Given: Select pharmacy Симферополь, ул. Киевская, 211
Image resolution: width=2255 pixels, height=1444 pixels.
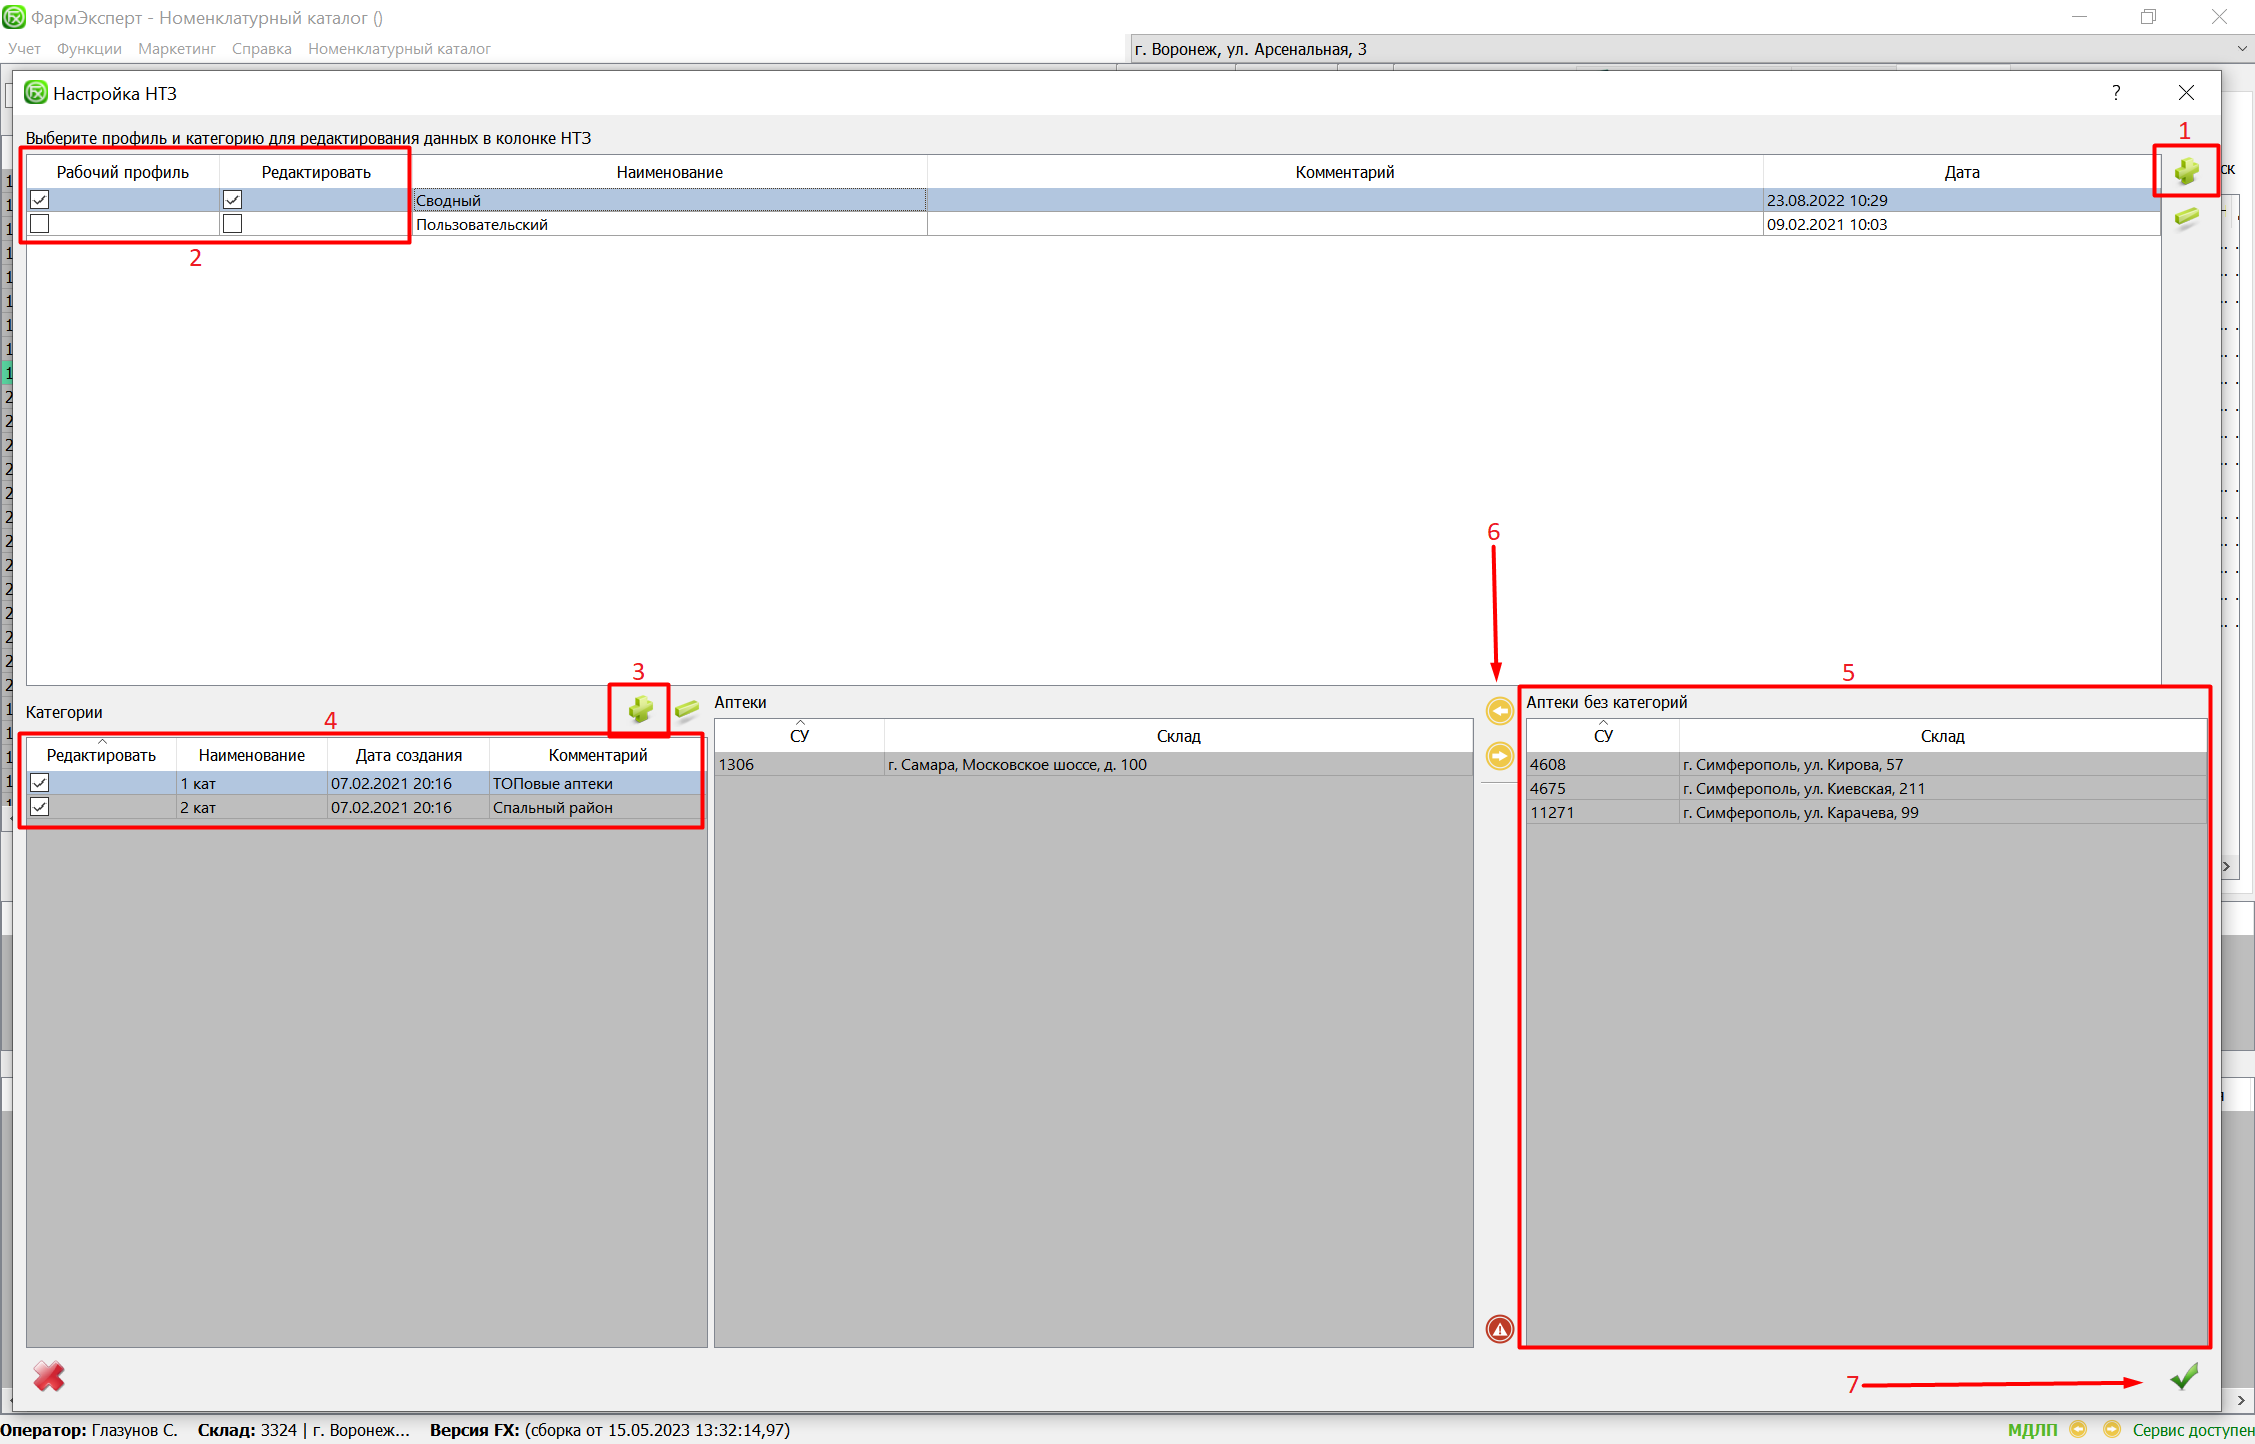Looking at the screenshot, I should click(1802, 788).
